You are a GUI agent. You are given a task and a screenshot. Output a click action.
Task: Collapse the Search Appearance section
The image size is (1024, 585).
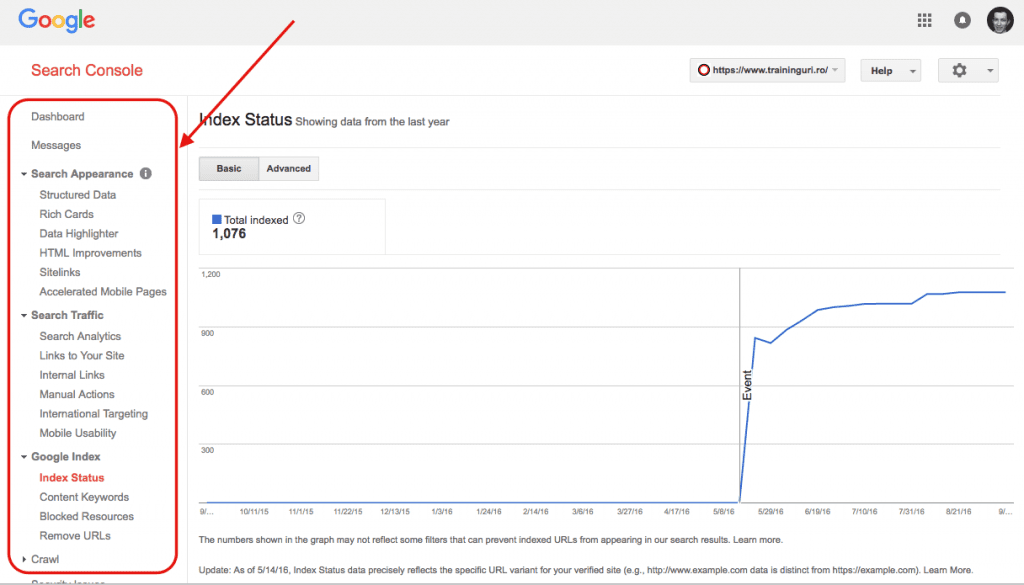coord(23,173)
